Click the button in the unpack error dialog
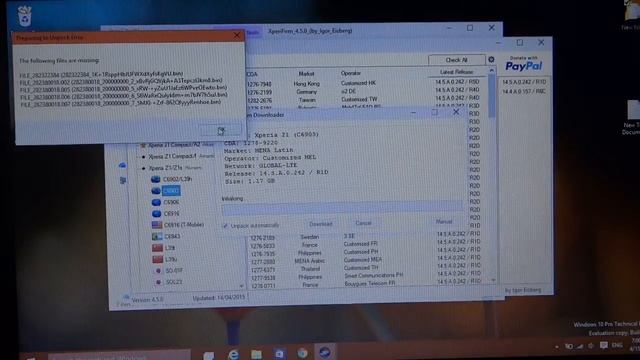The height and width of the screenshot is (360, 640). point(220,131)
